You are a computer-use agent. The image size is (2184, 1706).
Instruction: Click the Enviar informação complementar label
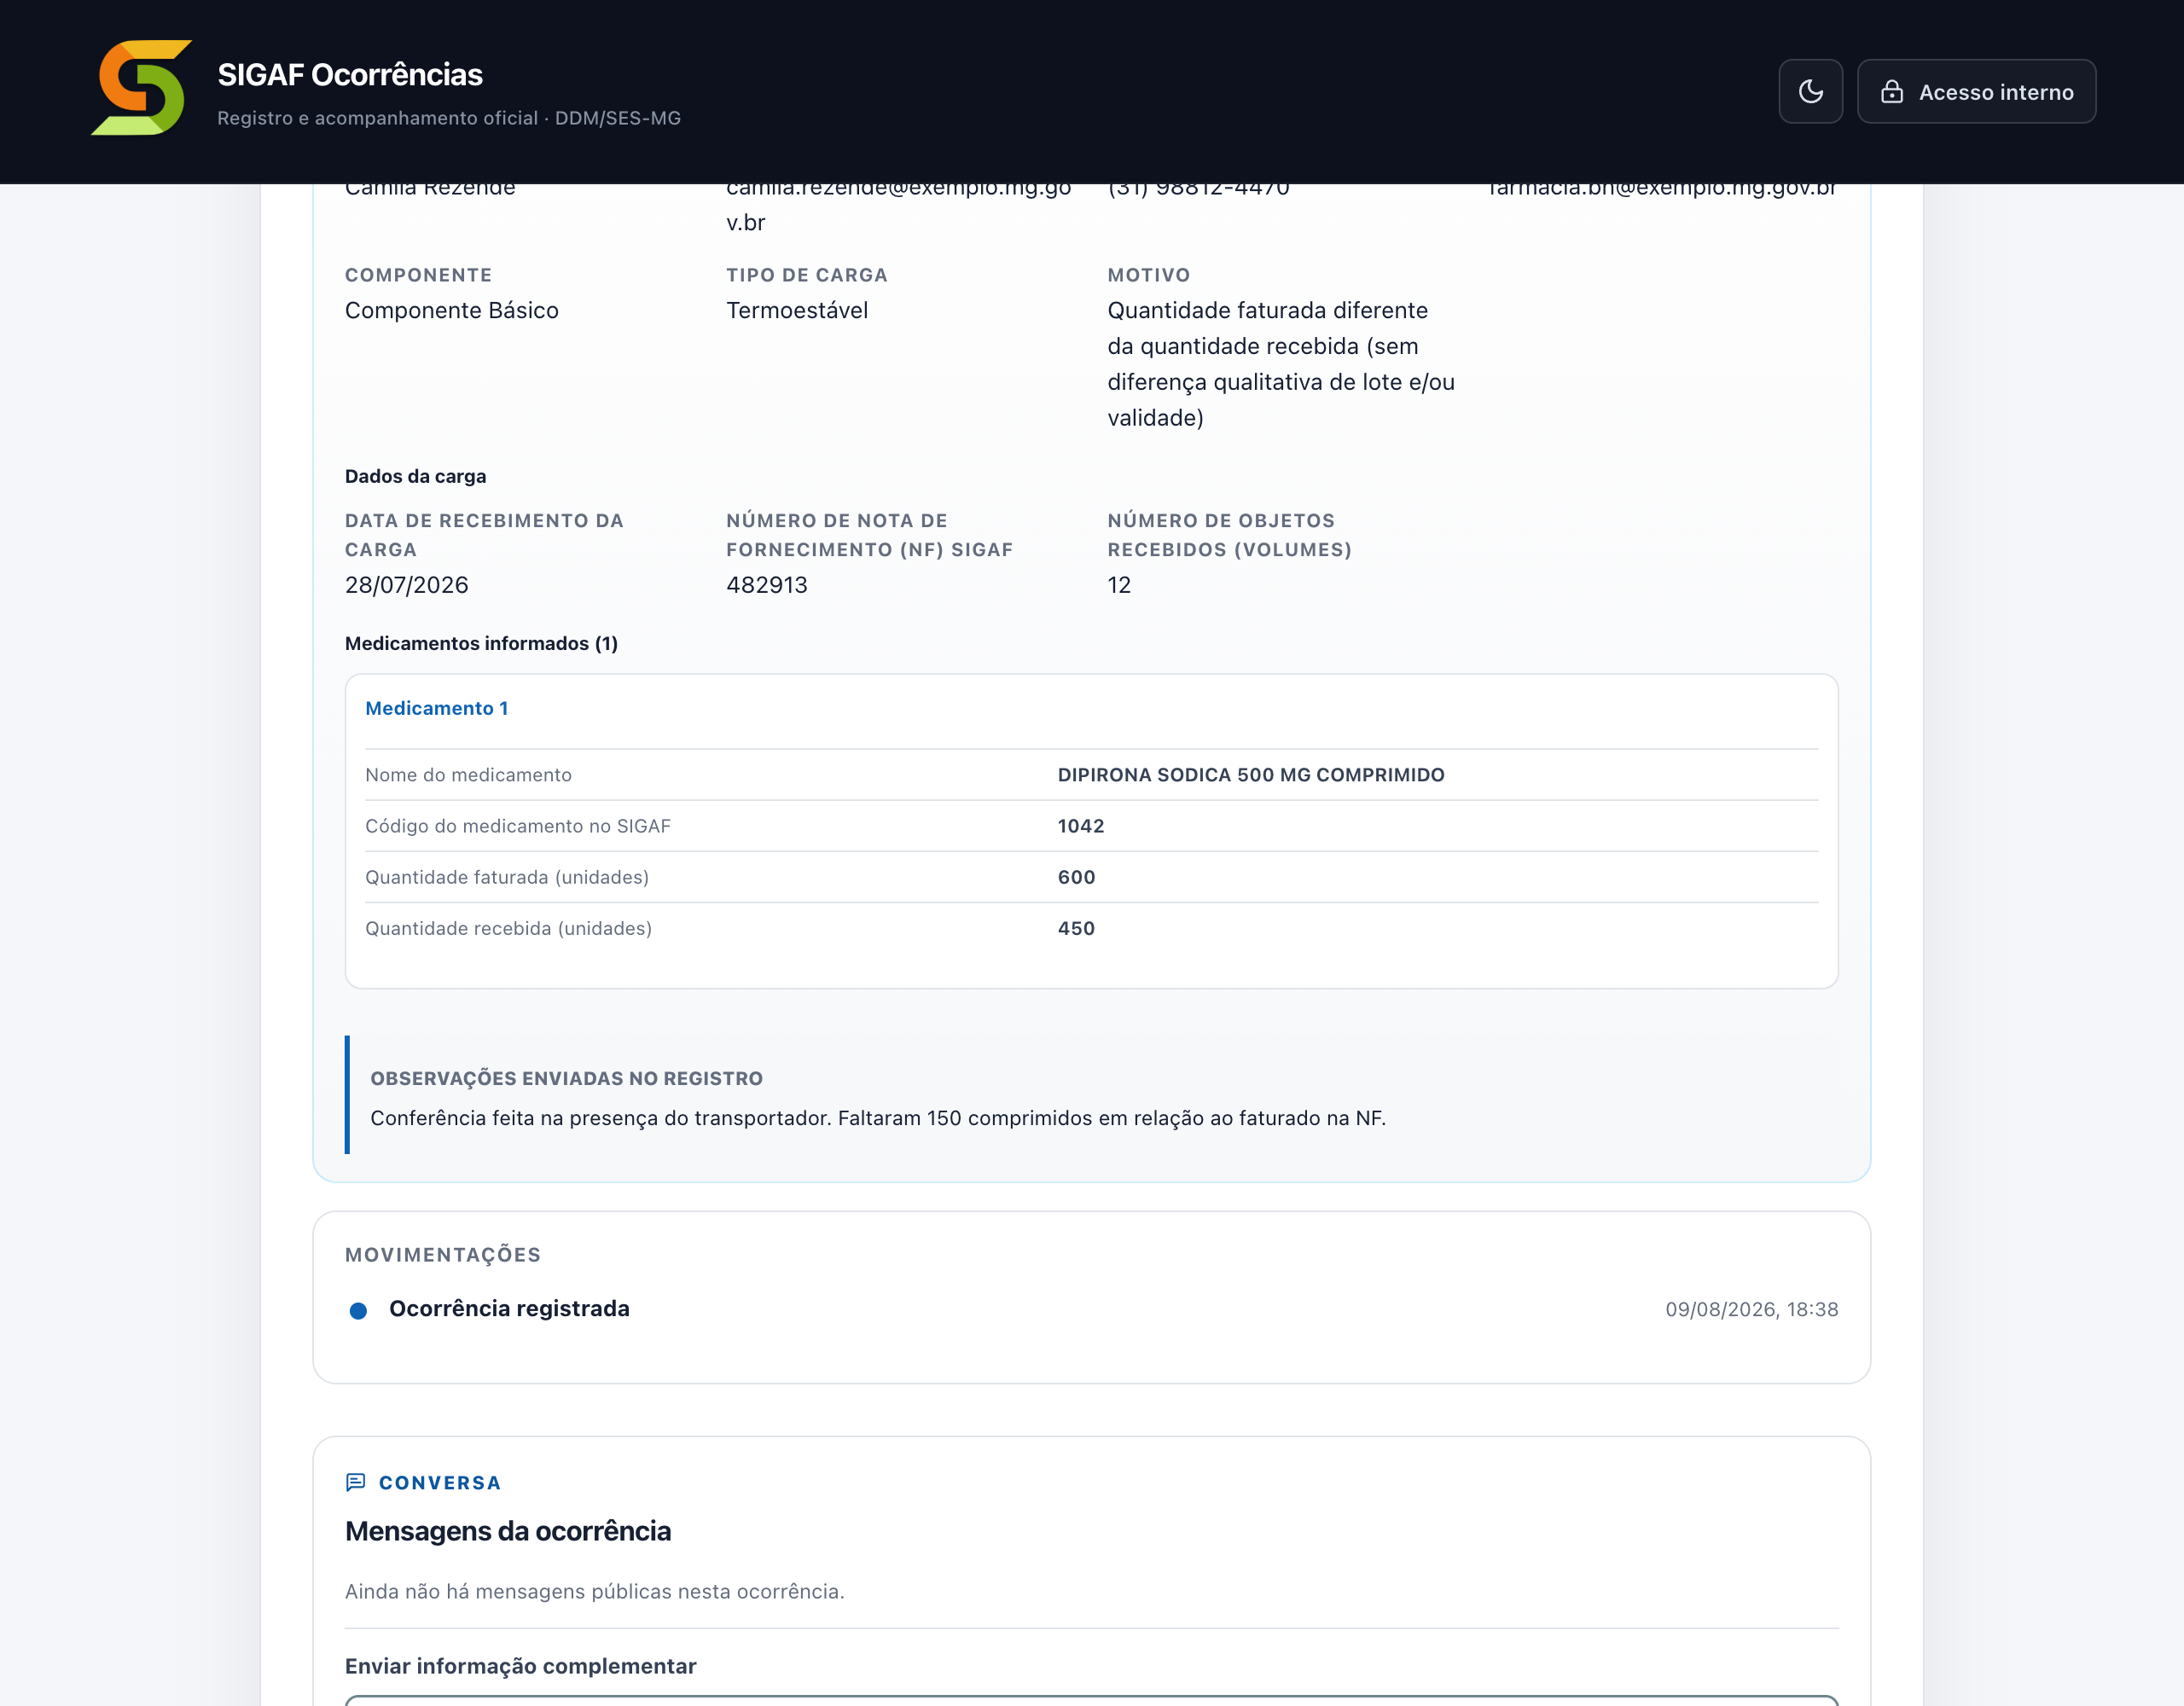pos(521,1666)
